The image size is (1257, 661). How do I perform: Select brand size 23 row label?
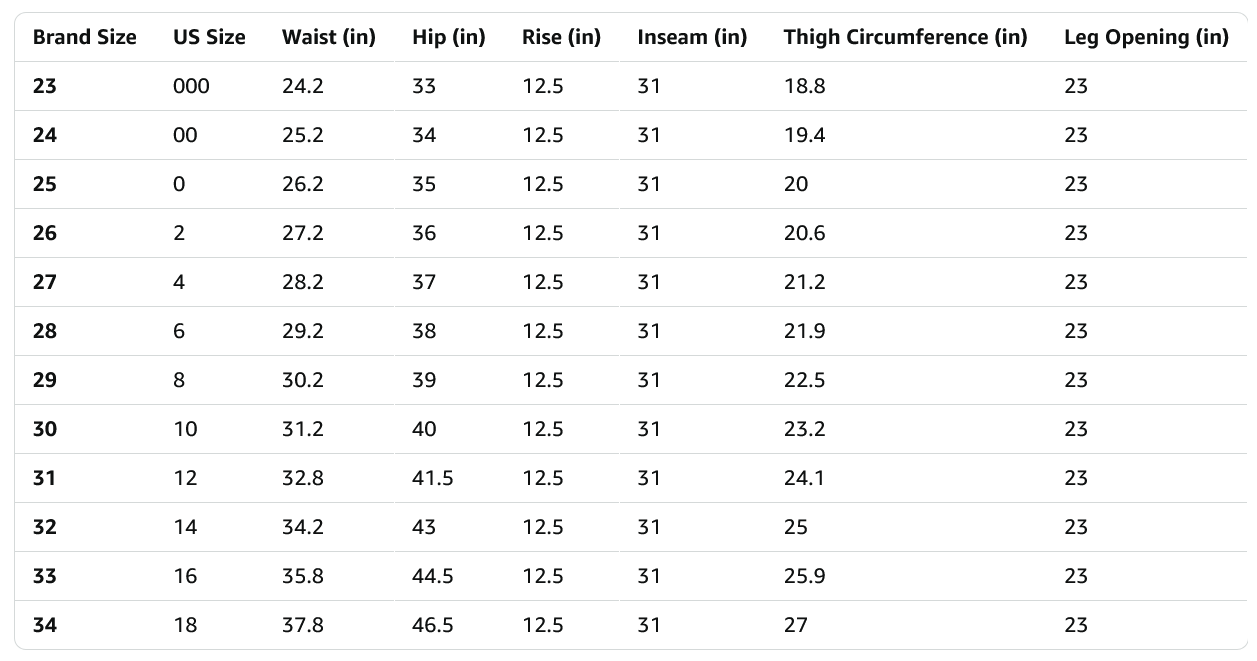45,86
